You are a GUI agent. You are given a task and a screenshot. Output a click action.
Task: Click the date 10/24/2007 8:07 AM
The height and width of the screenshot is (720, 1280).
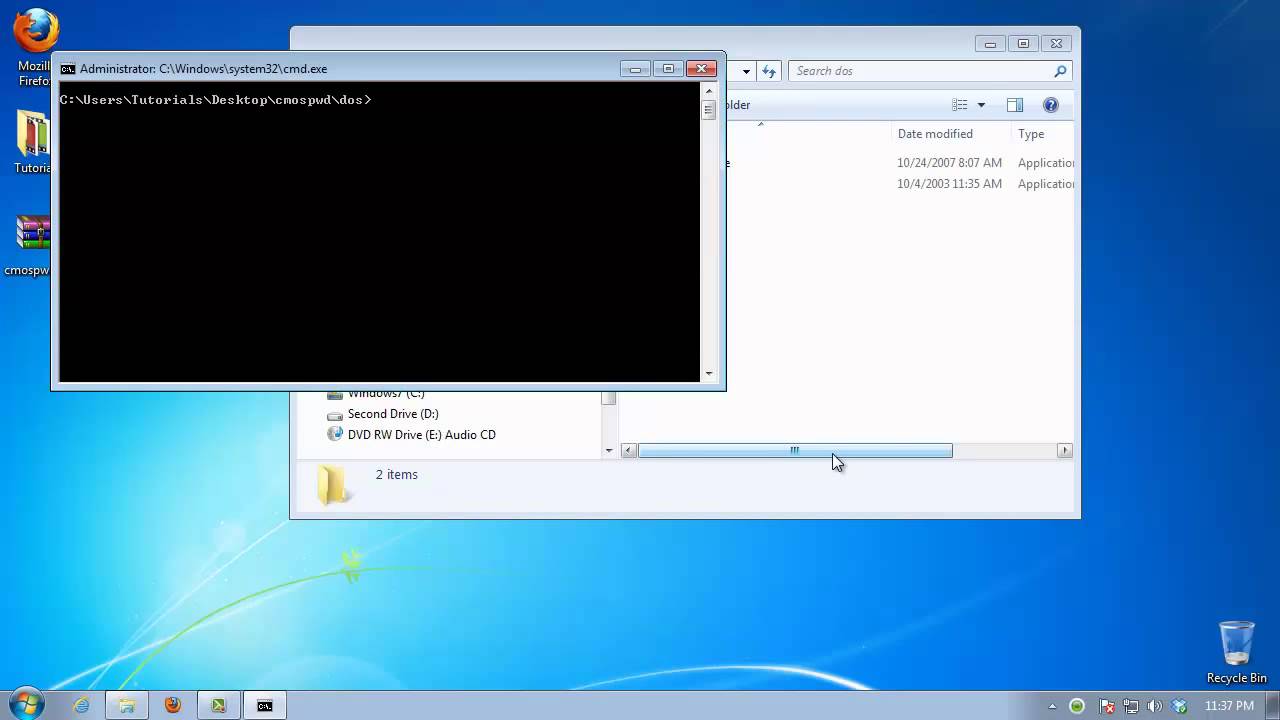949,163
